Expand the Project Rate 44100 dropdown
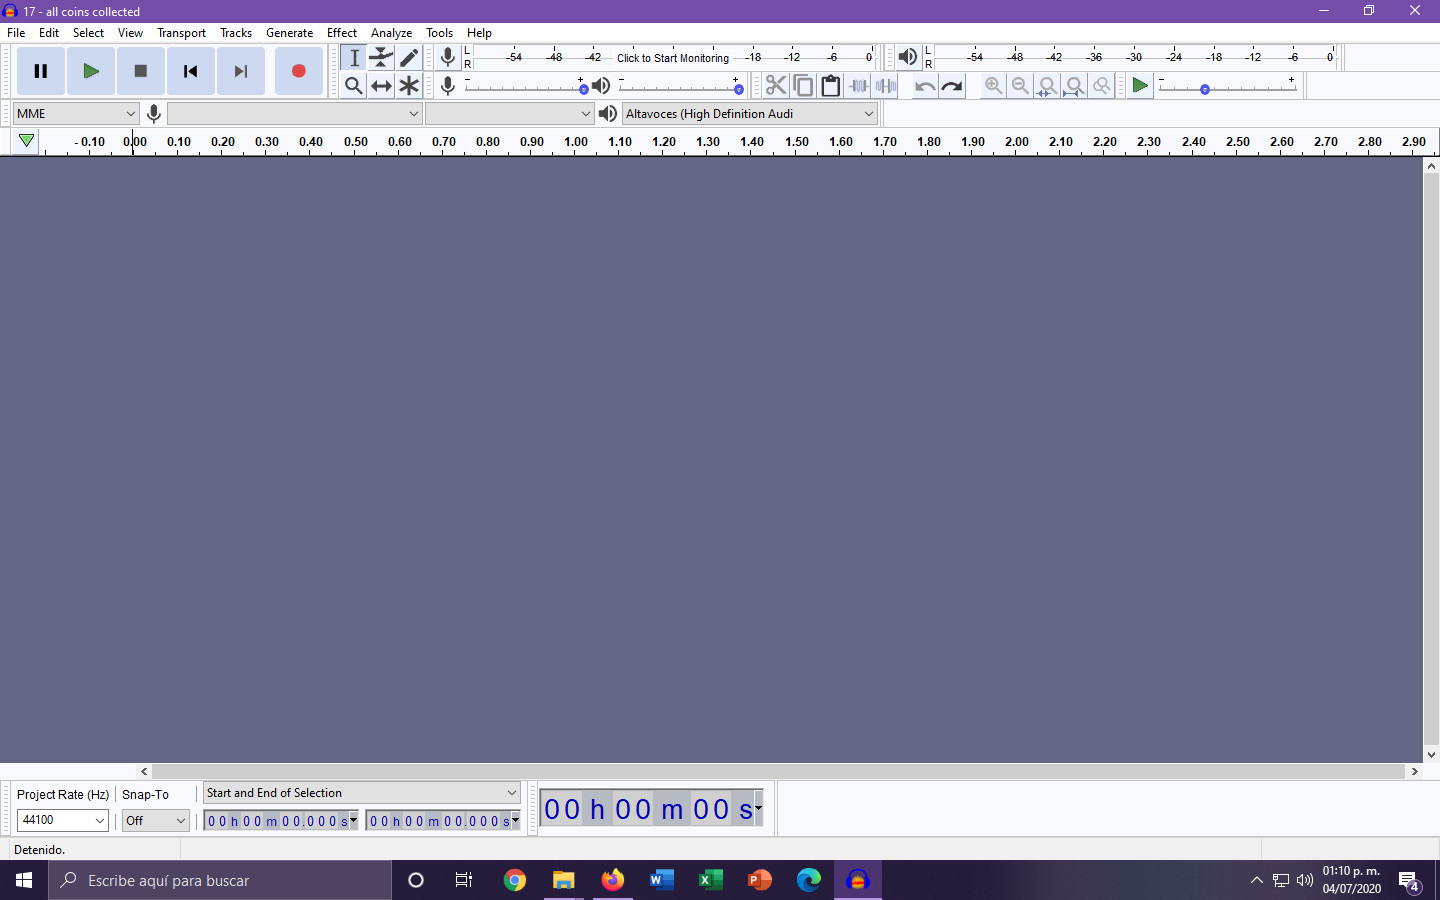The height and width of the screenshot is (900, 1440). click(63, 820)
